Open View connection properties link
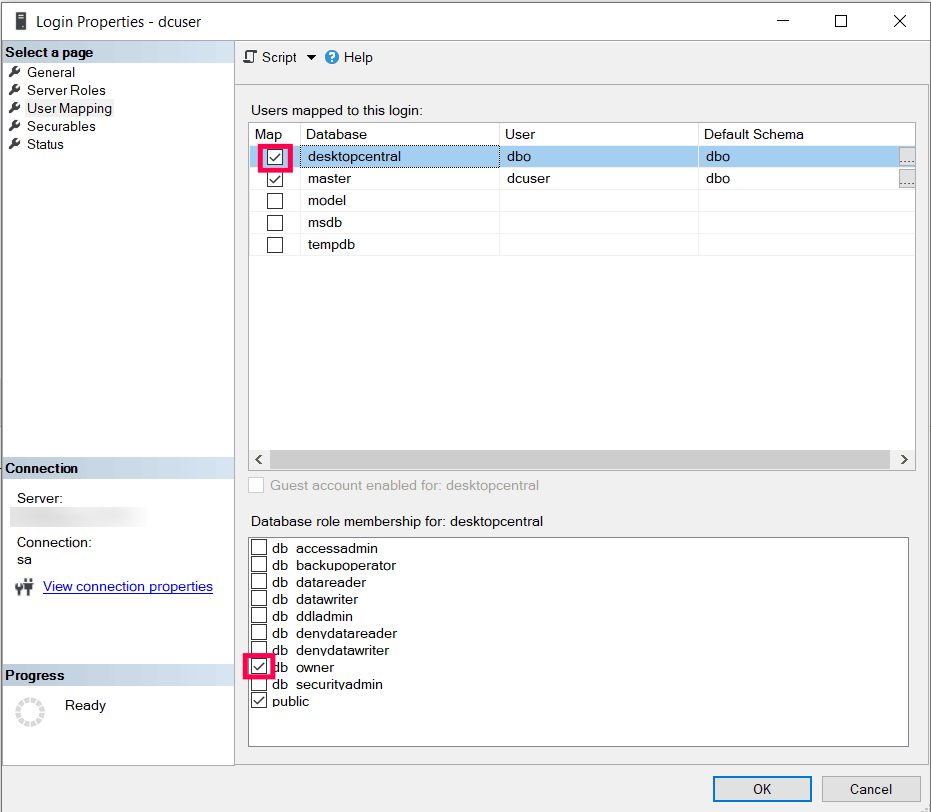Screen dimensions: 931x812 [128, 586]
